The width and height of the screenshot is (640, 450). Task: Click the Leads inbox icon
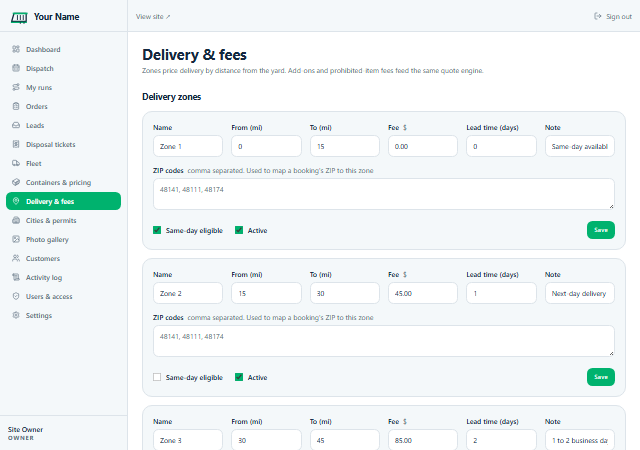coord(16,125)
